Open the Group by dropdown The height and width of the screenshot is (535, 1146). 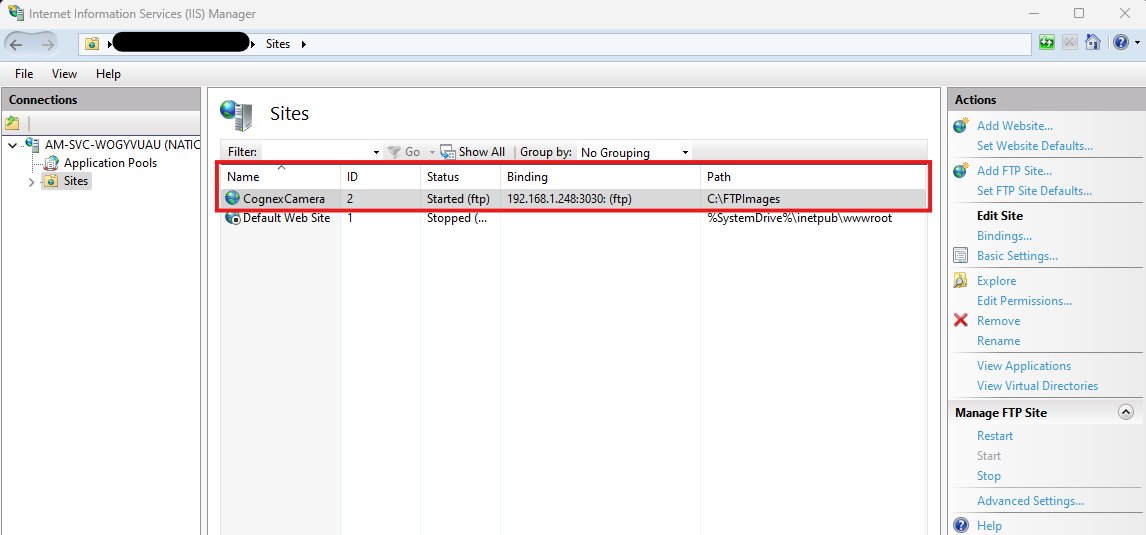tap(635, 152)
